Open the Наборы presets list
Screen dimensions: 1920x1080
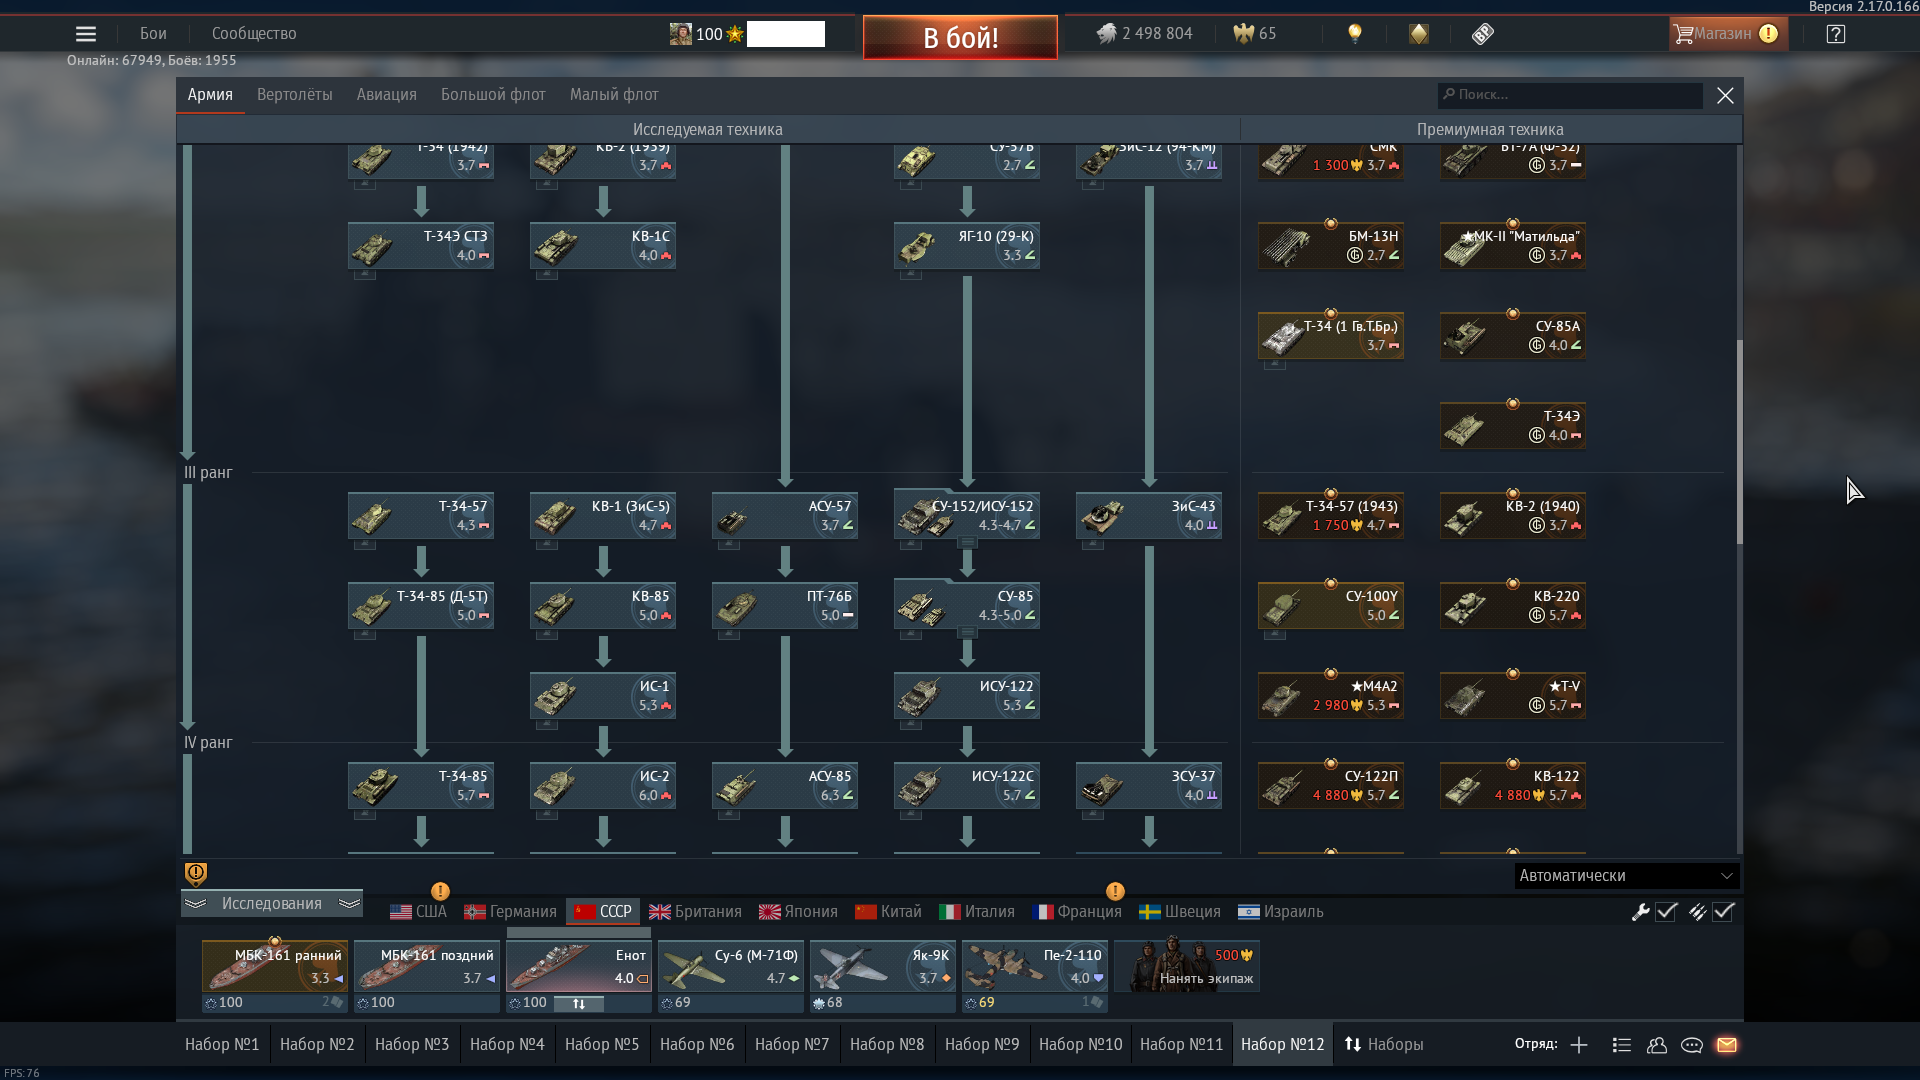tap(1384, 1045)
